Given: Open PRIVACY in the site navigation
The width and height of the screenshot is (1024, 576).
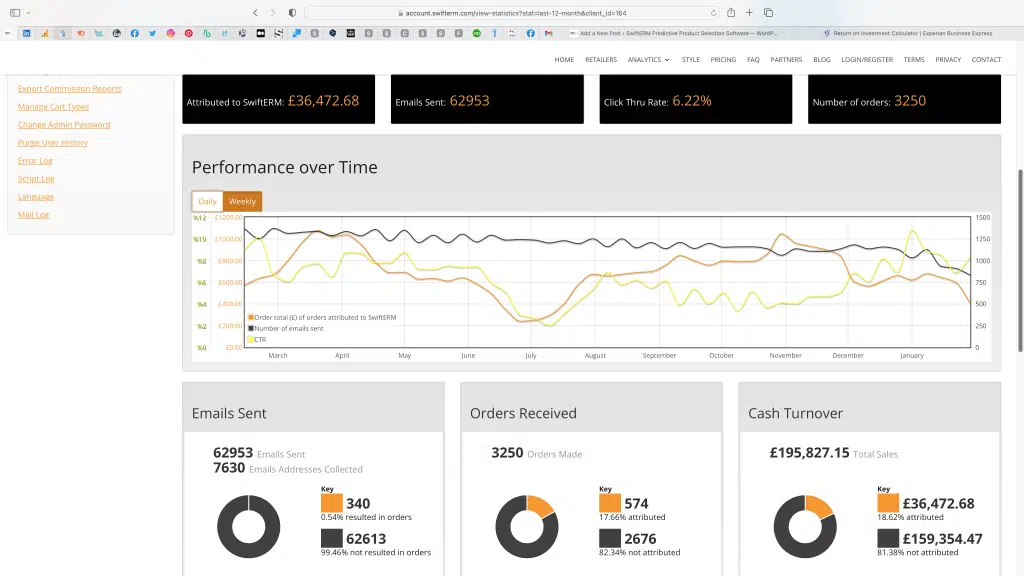Looking at the screenshot, I should 948,59.
